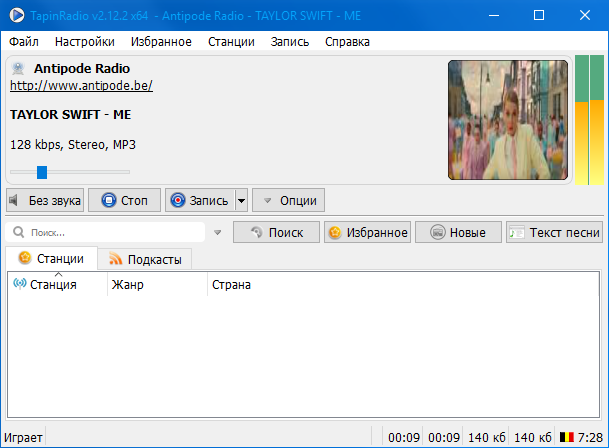Start recording with Запись button
This screenshot has height=448, width=609.
coord(199,200)
